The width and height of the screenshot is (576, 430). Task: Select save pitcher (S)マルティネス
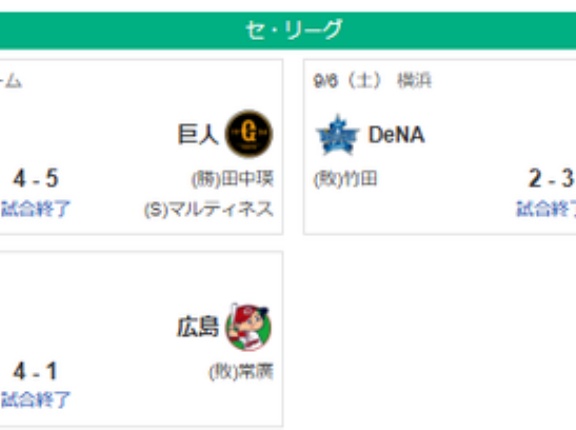[x=209, y=209]
